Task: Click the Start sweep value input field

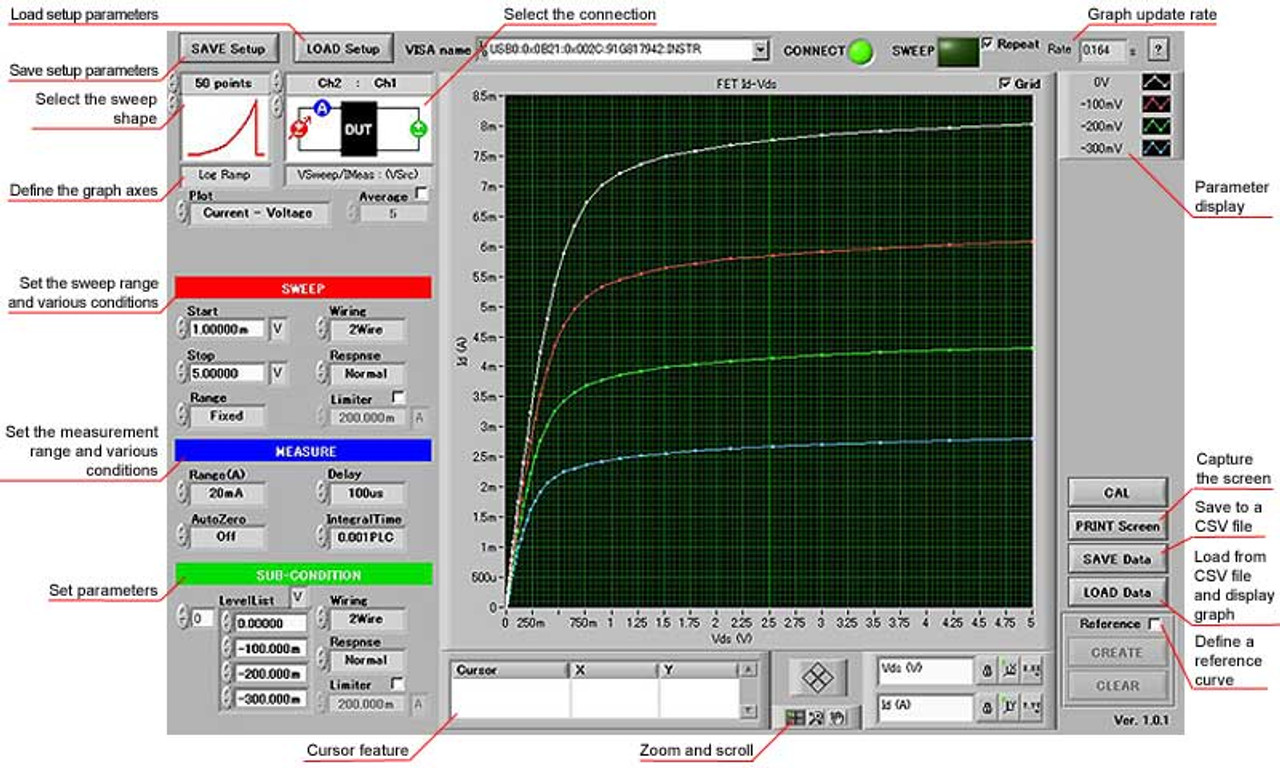Action: 227,329
